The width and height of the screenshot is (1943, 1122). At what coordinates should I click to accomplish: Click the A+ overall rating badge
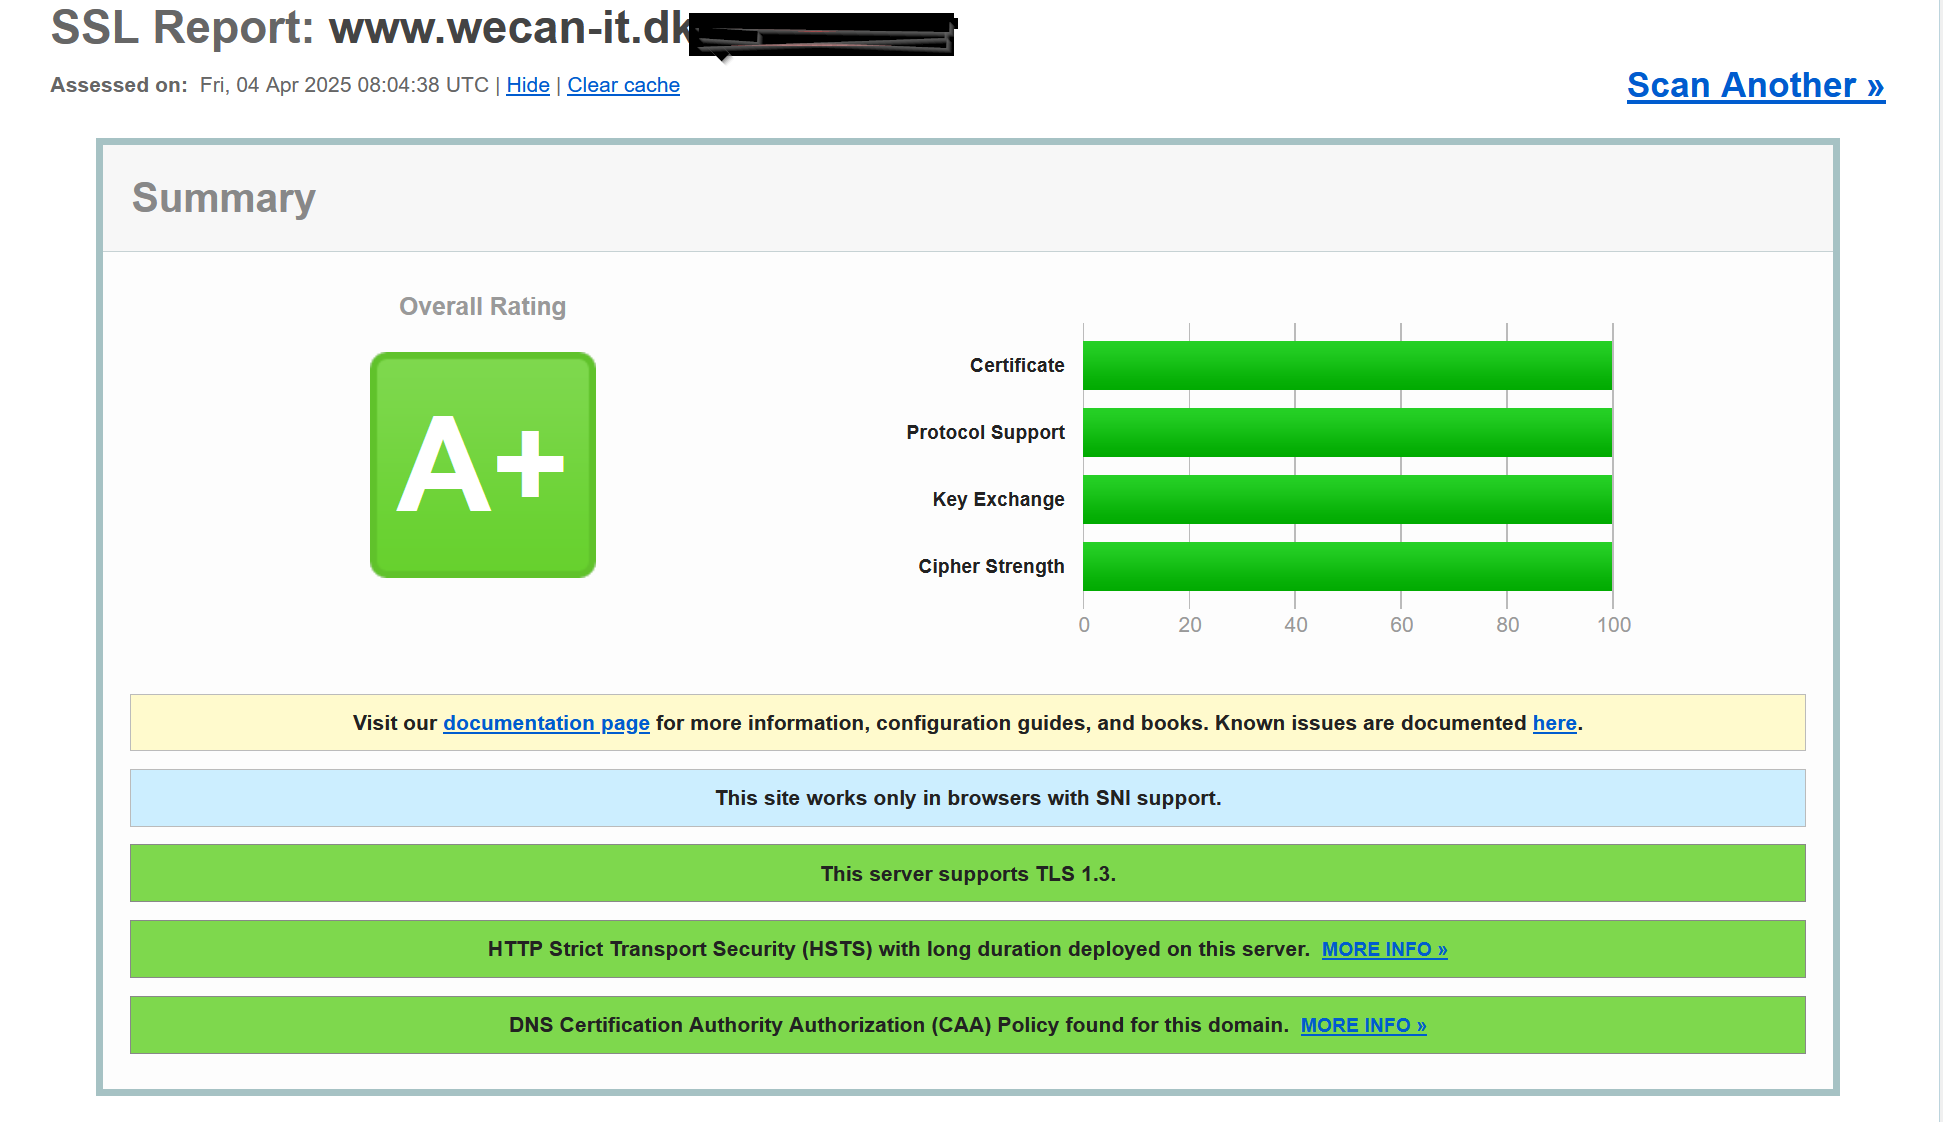482,465
